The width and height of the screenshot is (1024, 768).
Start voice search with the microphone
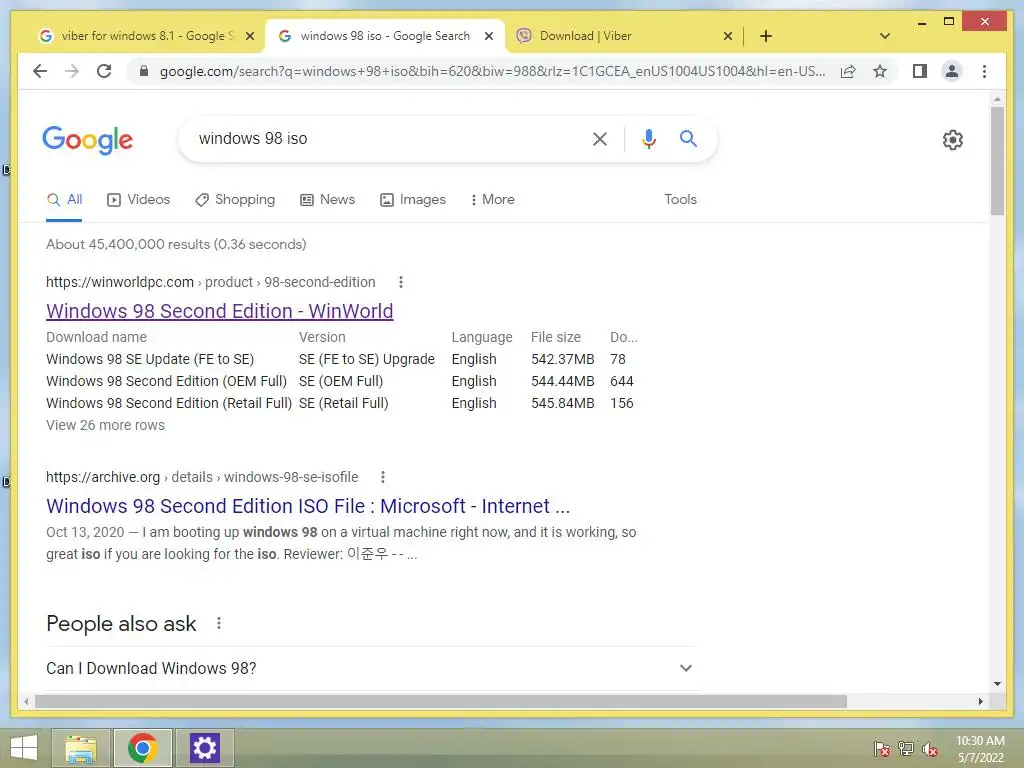[x=648, y=138]
